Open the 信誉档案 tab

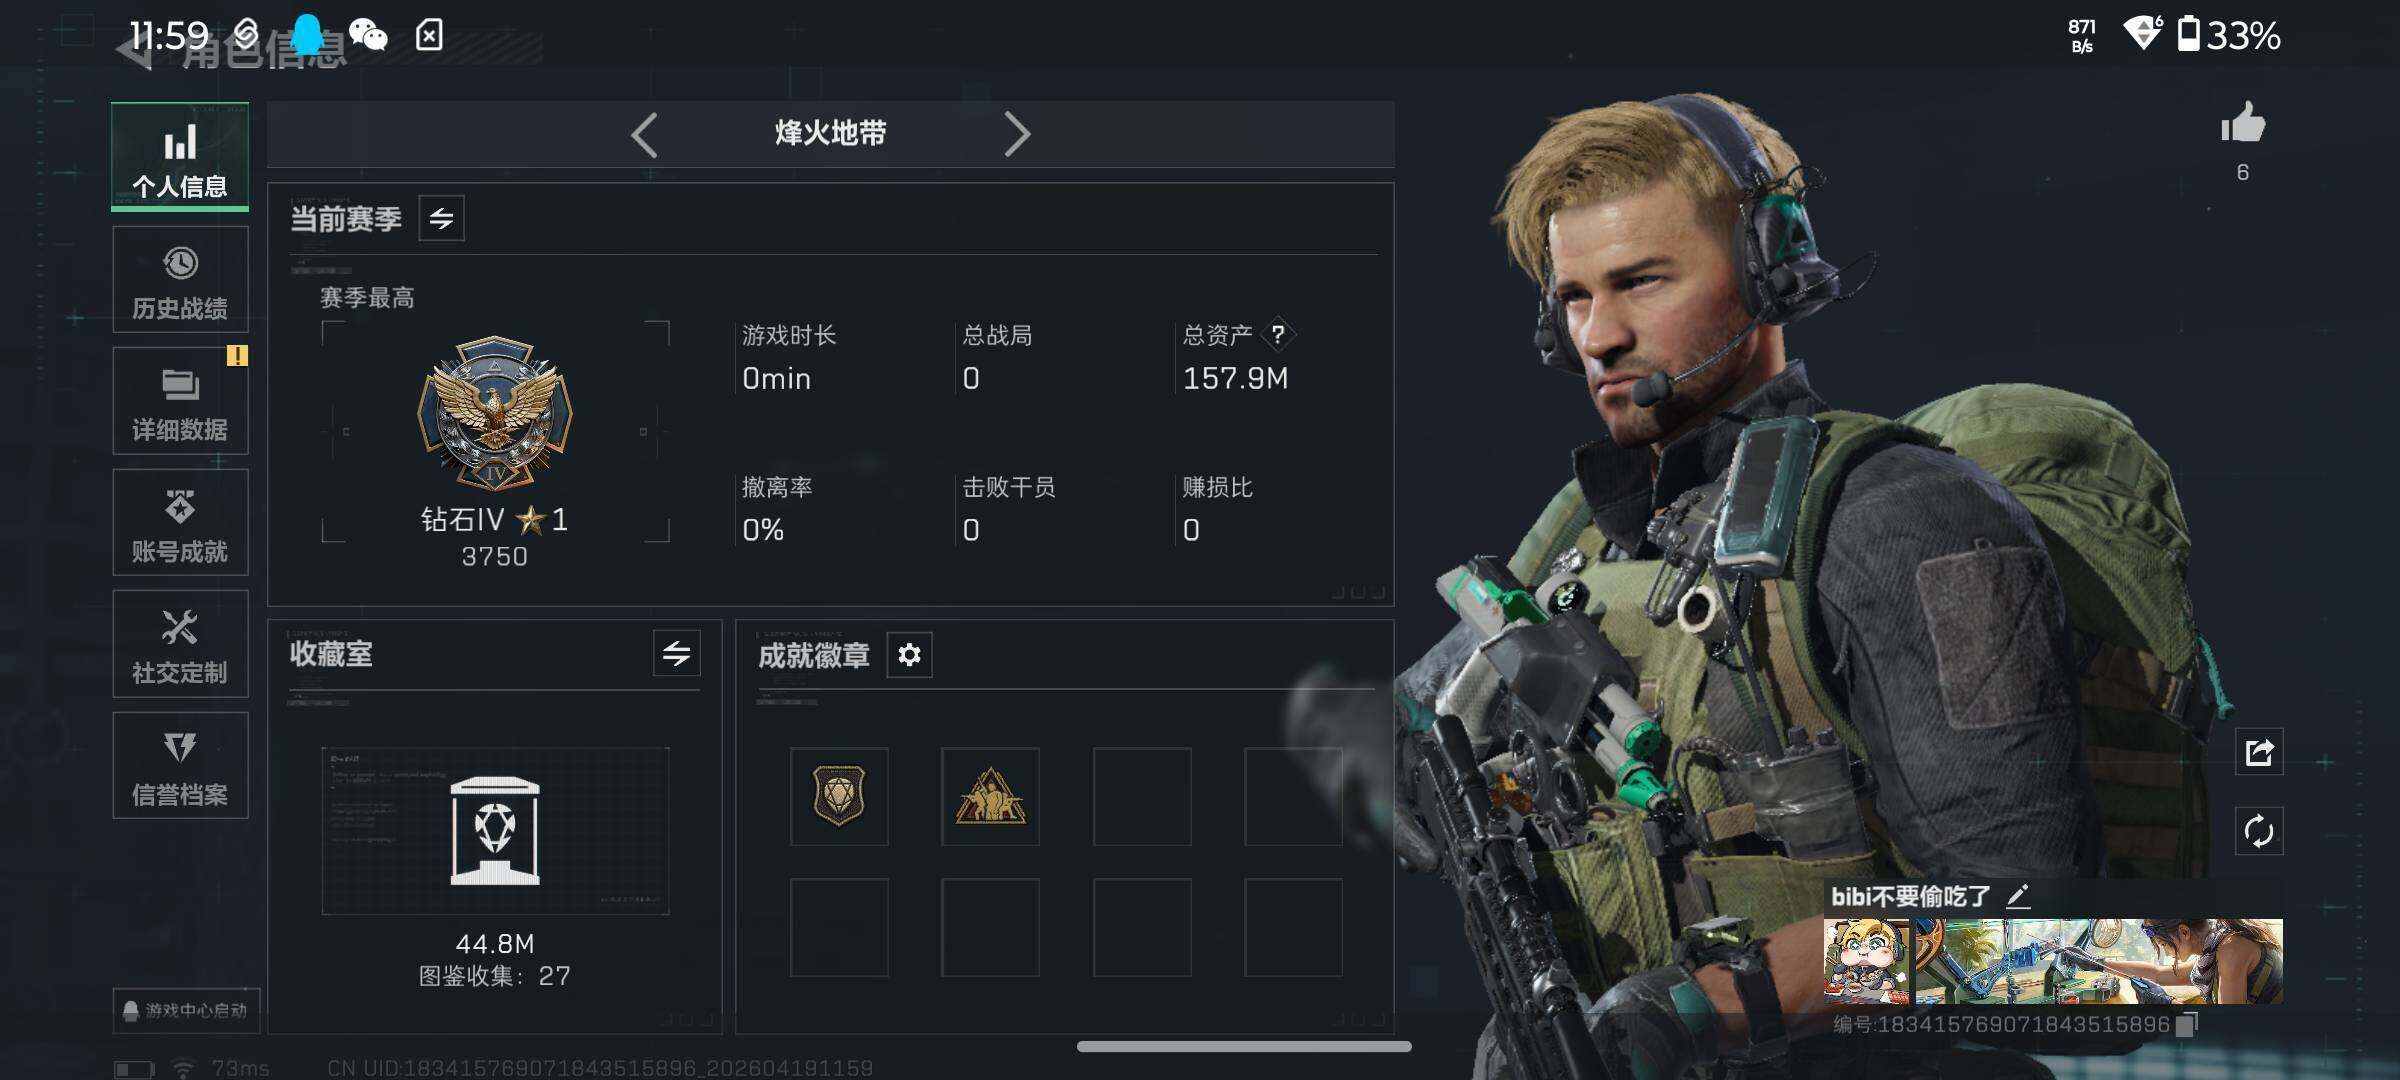coord(180,766)
